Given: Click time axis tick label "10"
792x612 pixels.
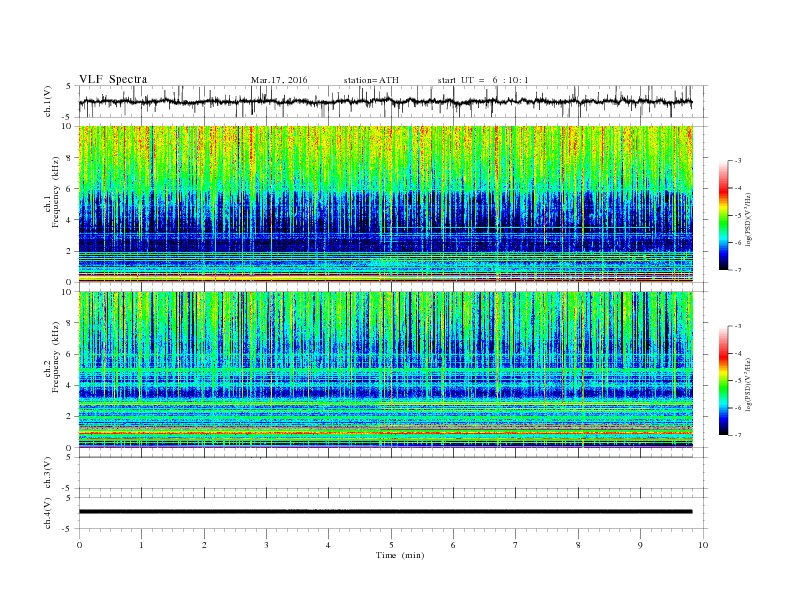Looking at the screenshot, I should click(703, 545).
